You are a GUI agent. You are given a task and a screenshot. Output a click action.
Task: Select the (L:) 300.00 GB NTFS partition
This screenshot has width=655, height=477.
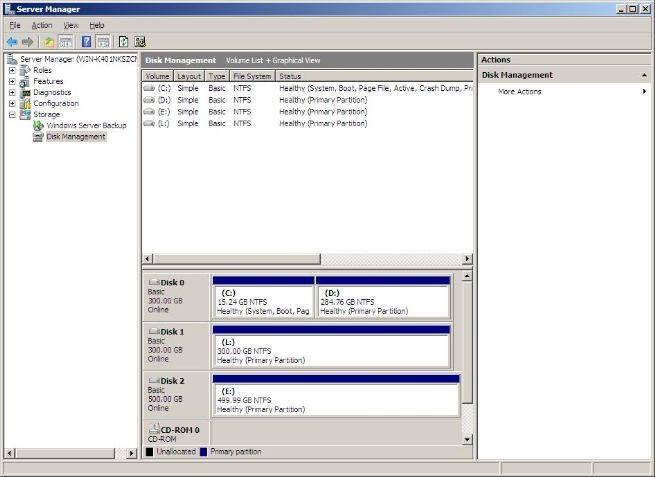tap(332, 351)
